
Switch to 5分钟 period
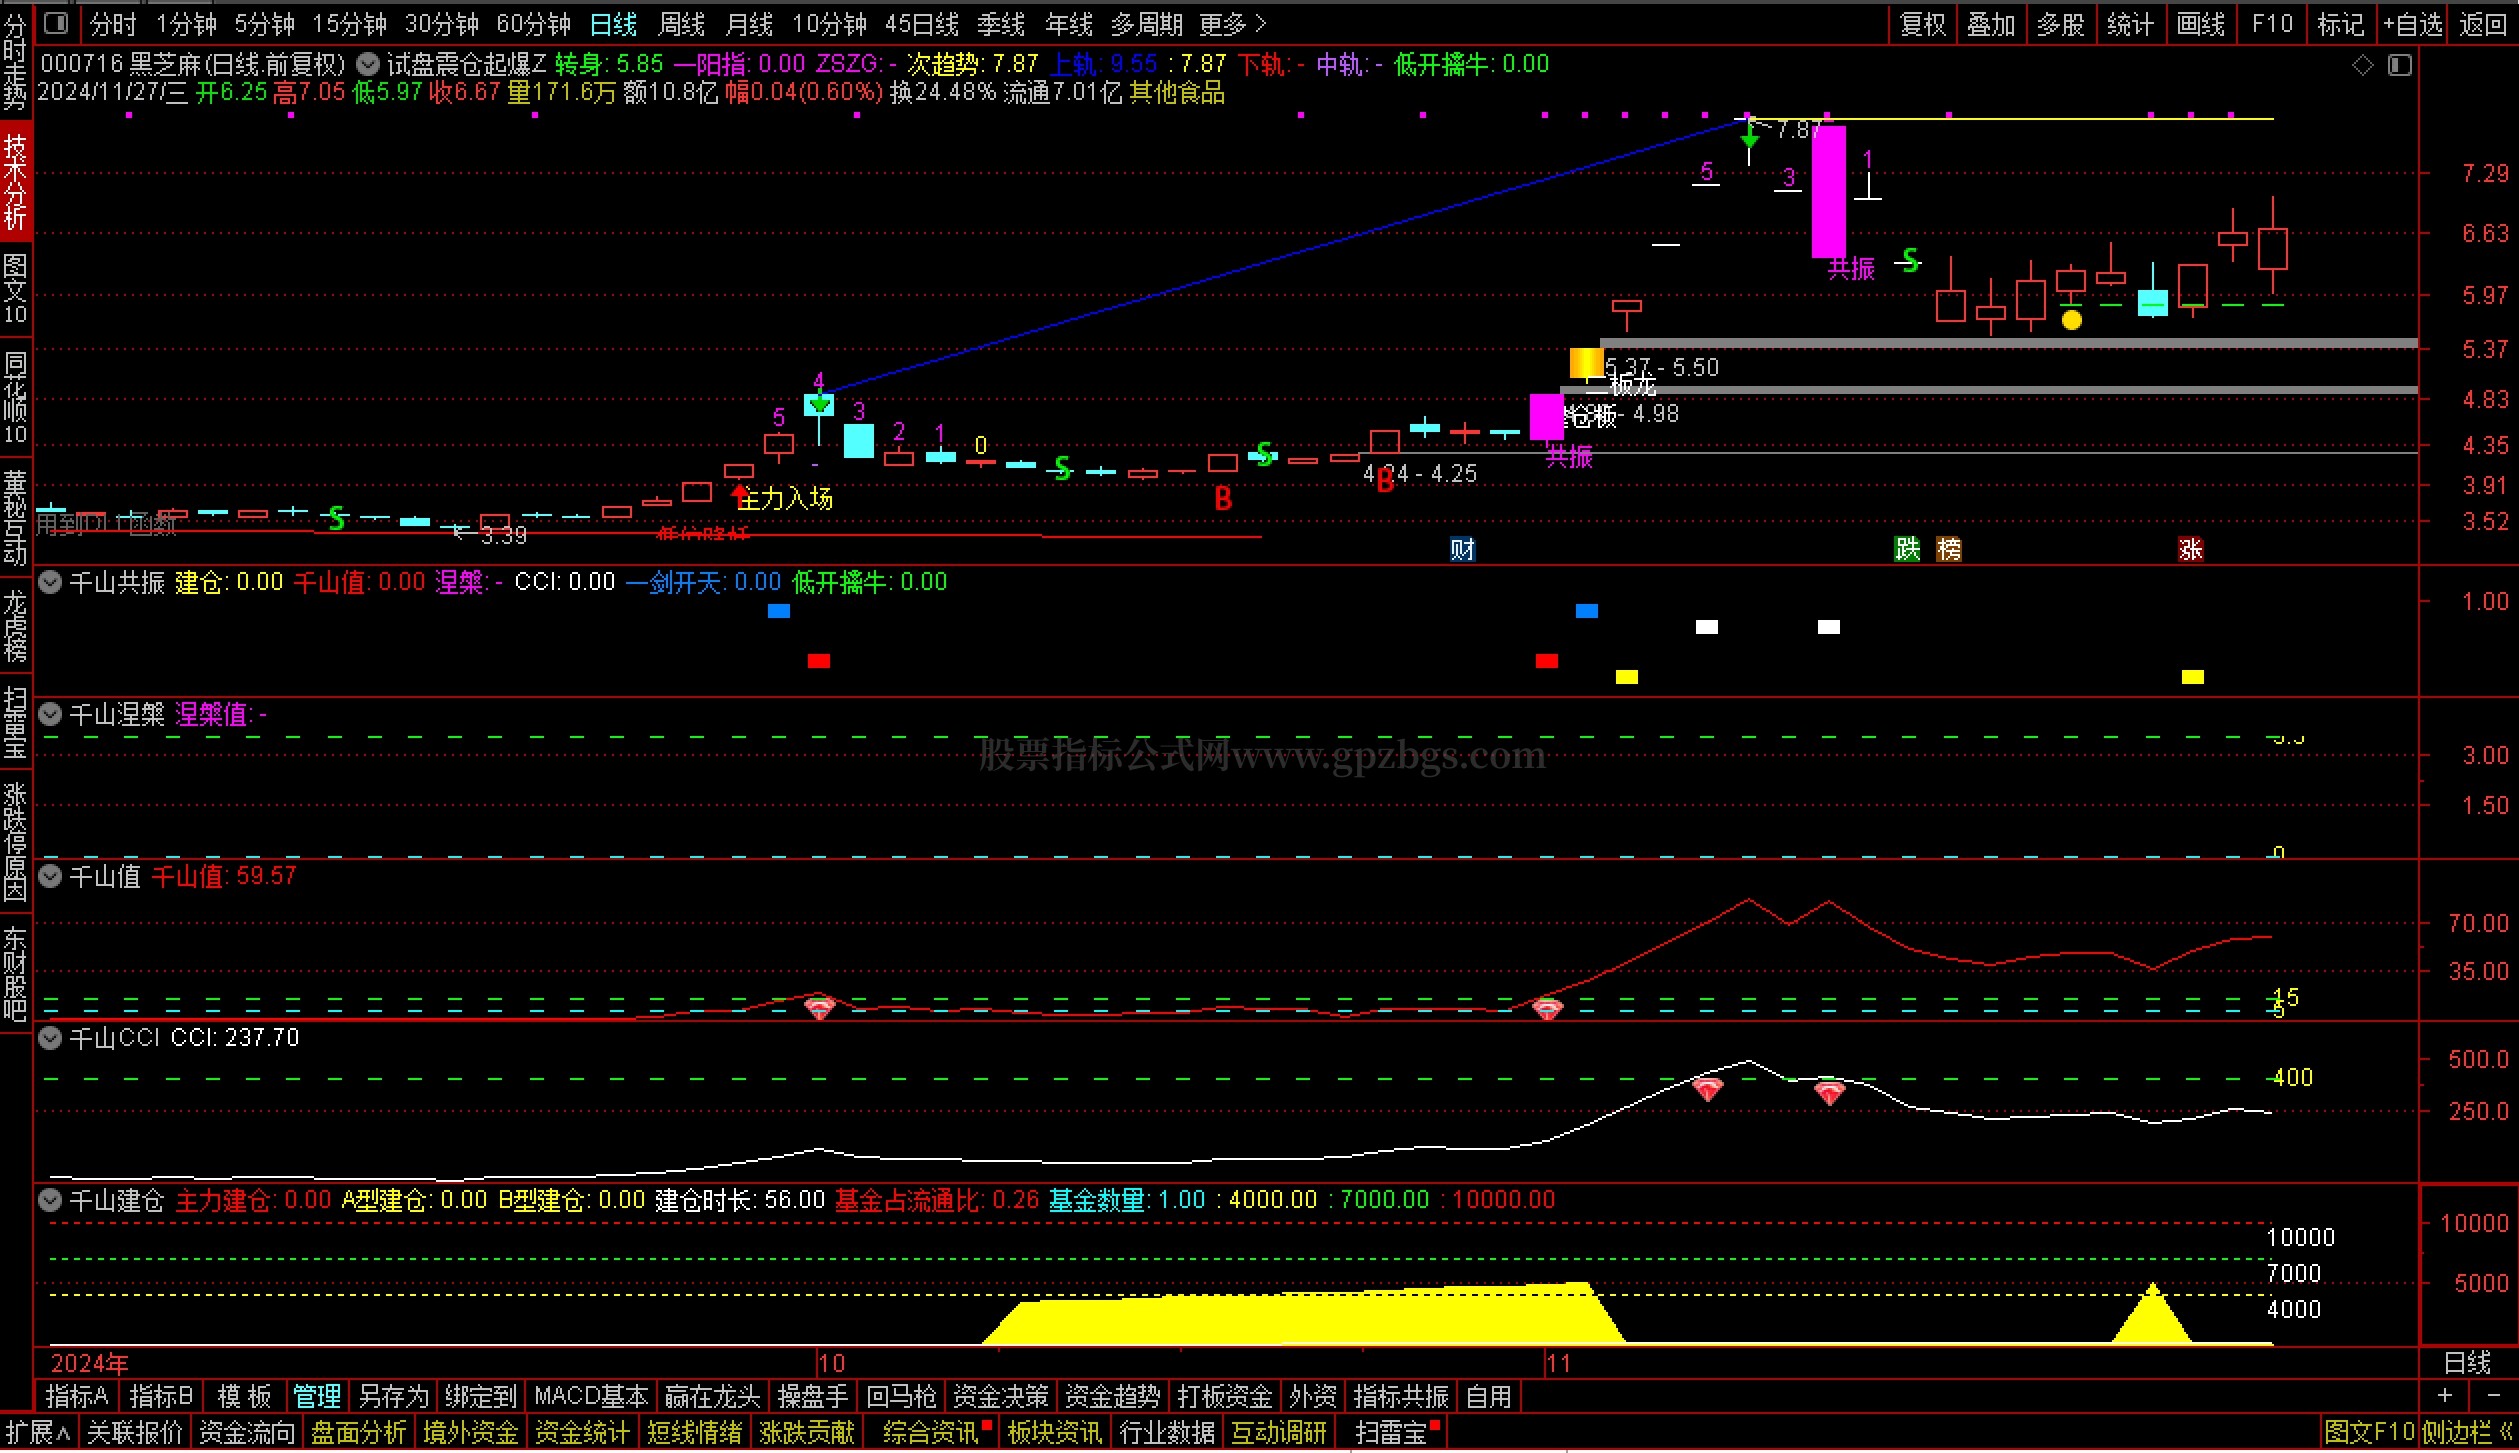(x=264, y=23)
